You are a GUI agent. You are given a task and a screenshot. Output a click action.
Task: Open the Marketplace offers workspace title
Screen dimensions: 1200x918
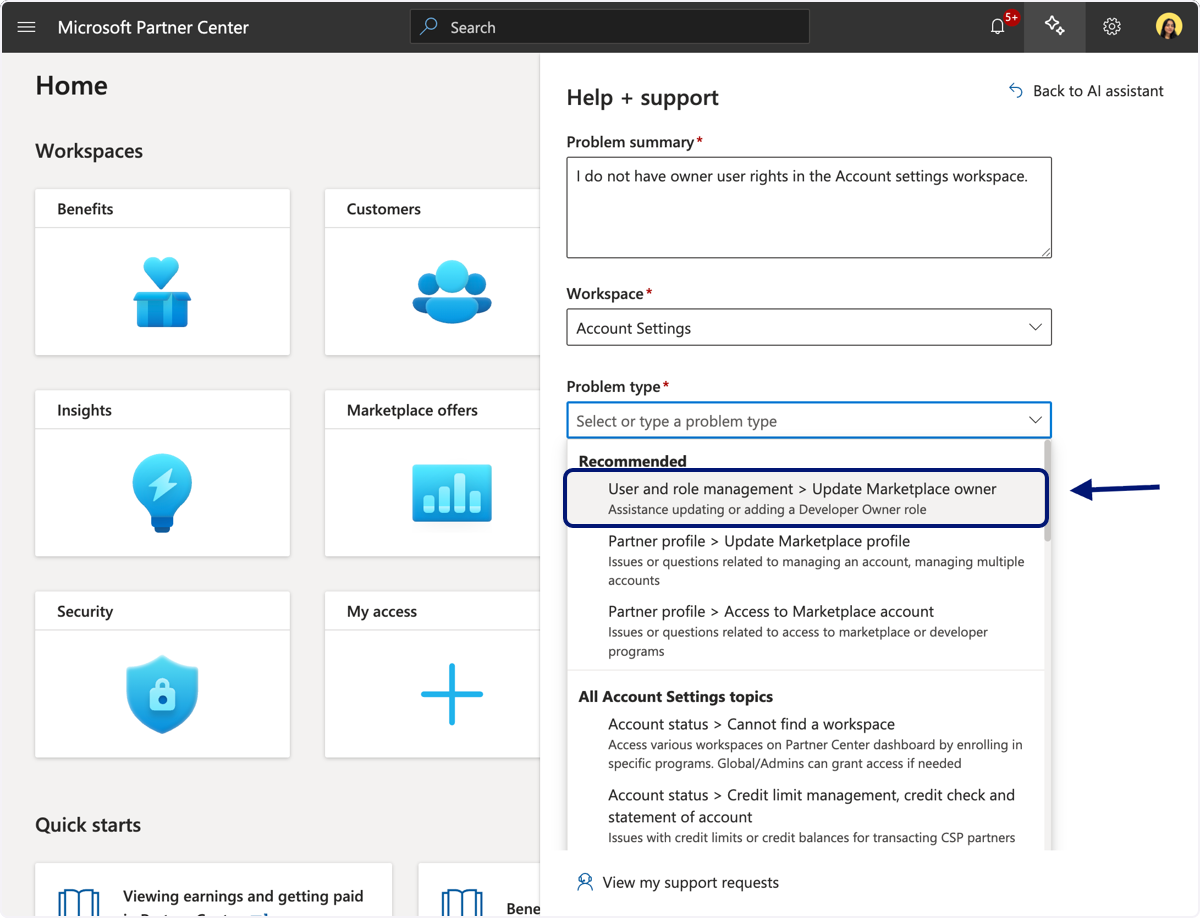pos(412,410)
